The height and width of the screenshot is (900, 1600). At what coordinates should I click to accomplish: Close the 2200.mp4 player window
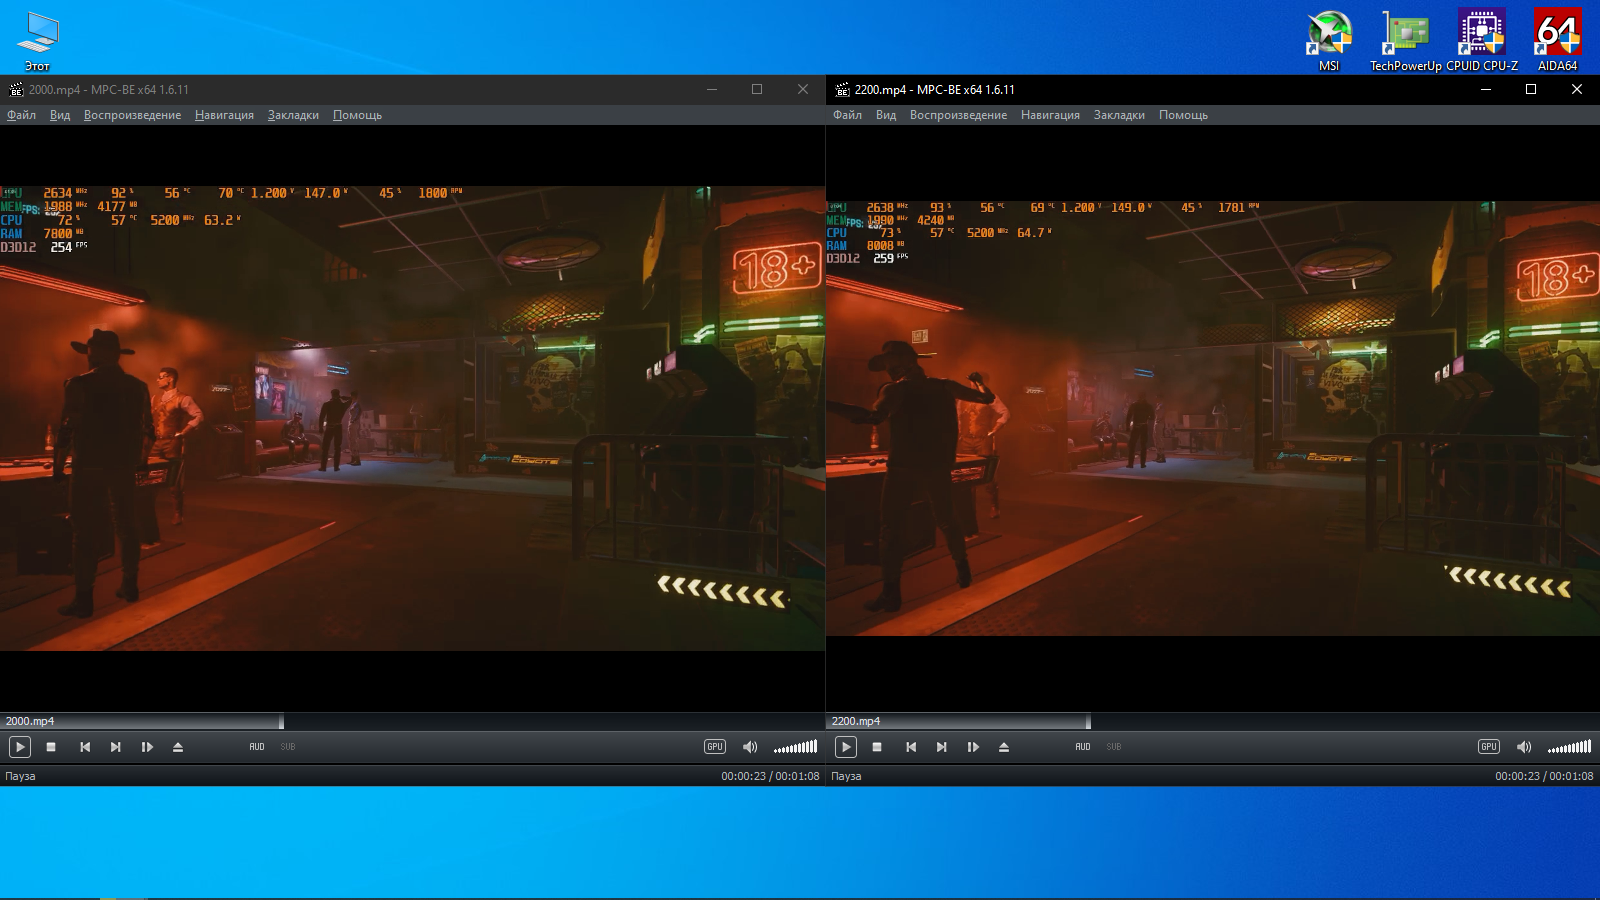1577,89
